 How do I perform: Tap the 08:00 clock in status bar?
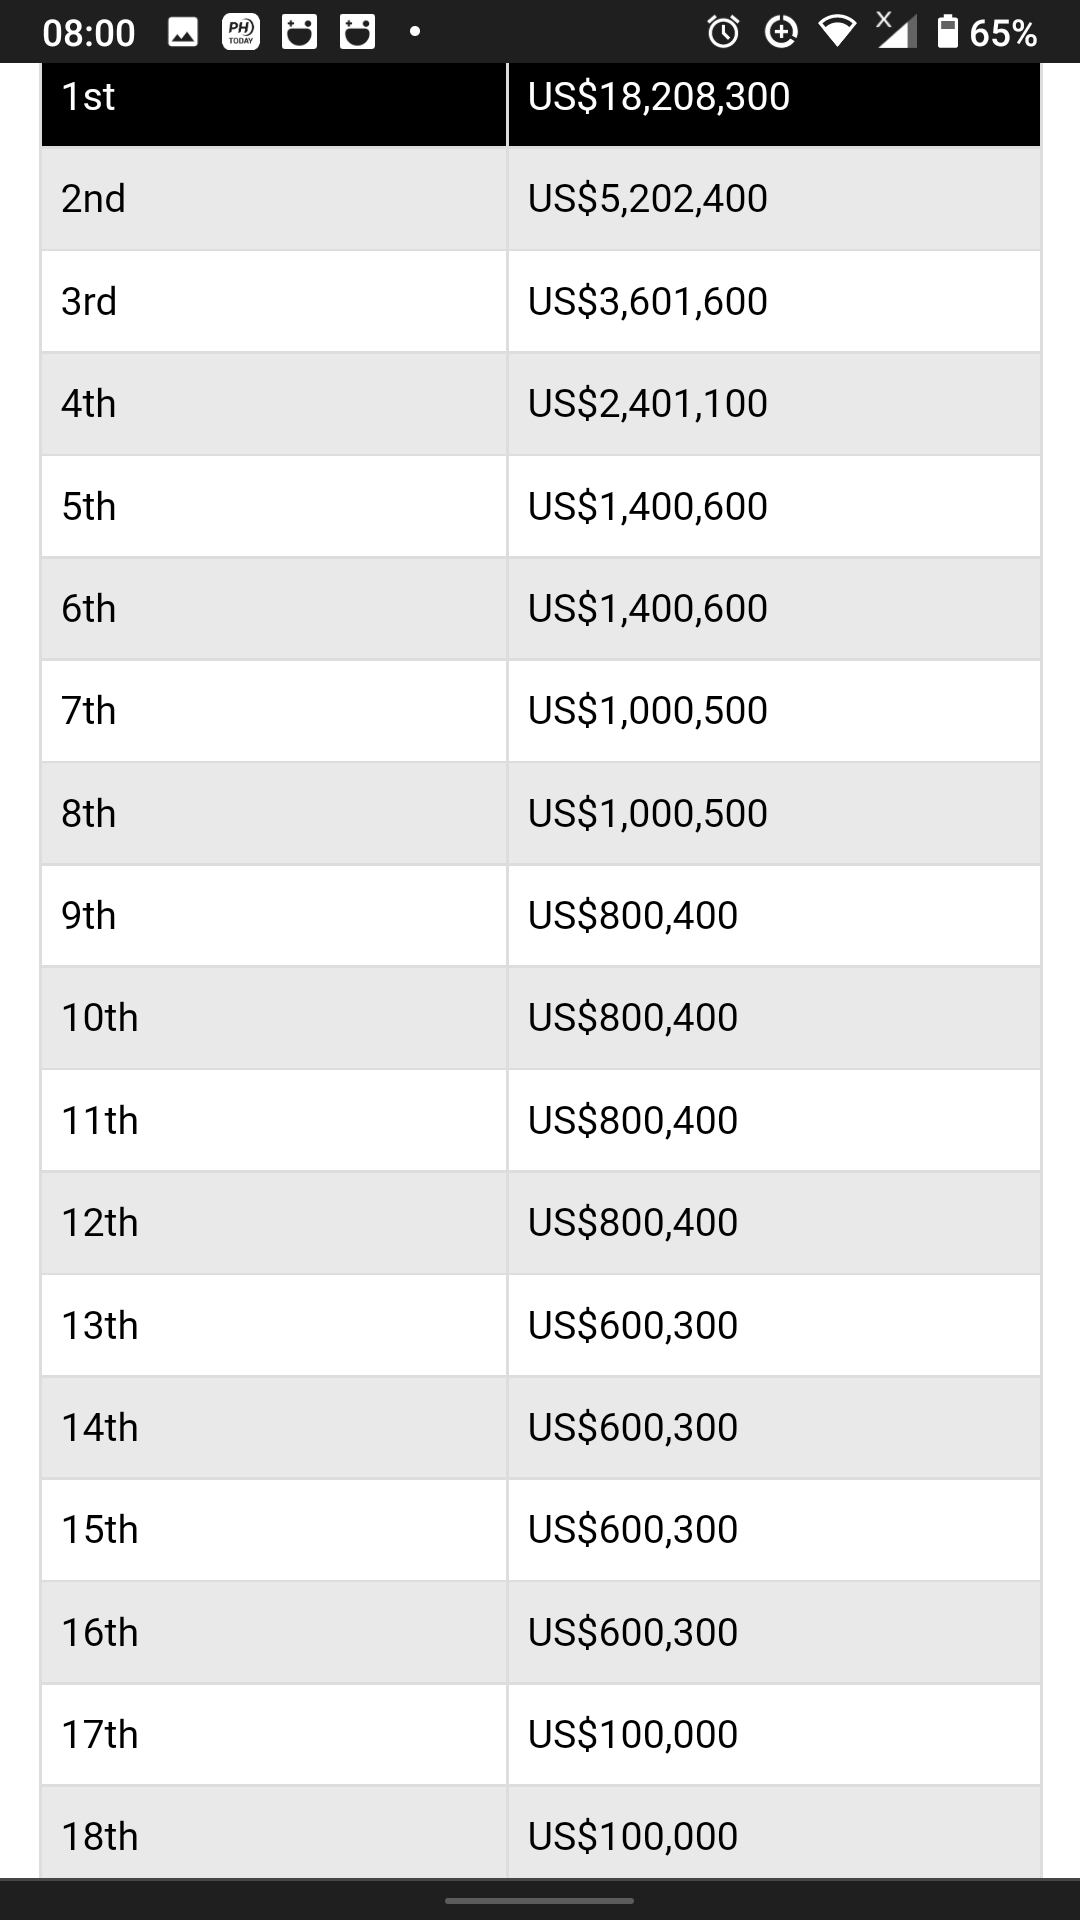[89, 33]
